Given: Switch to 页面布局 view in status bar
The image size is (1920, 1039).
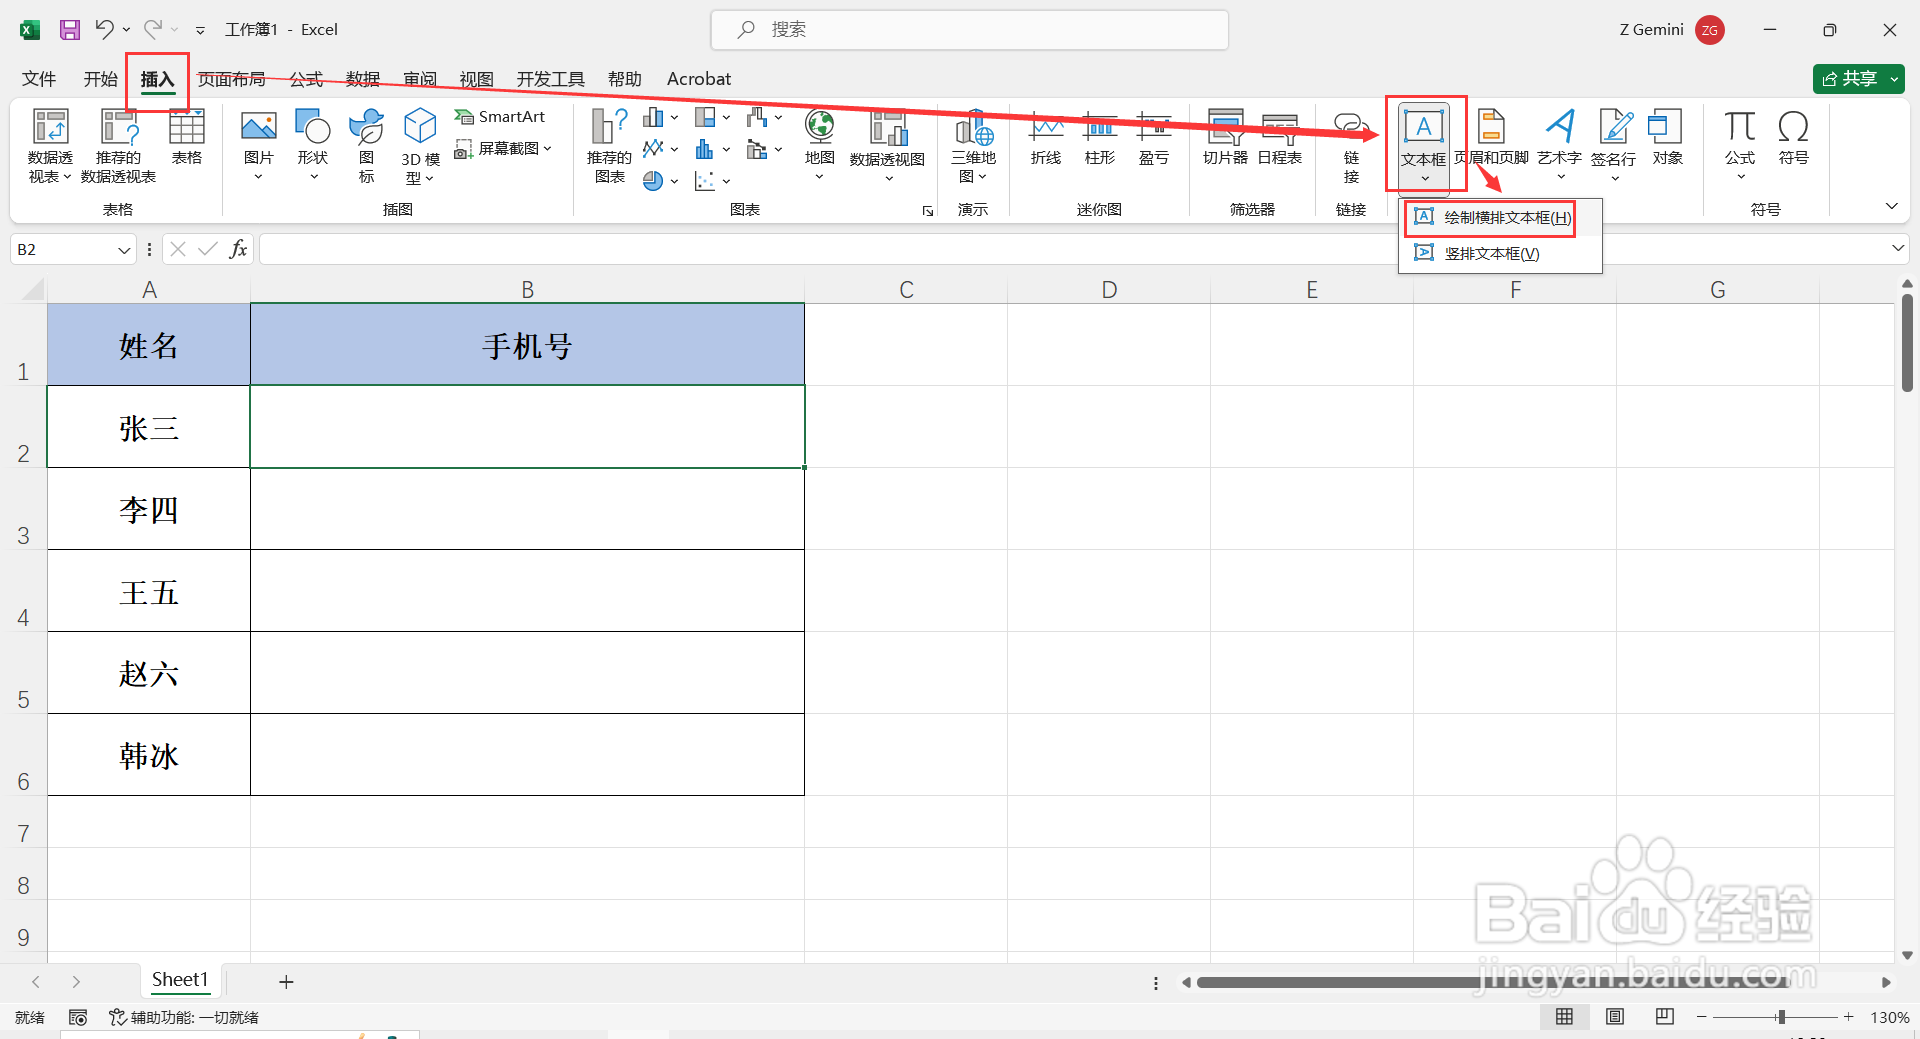Looking at the screenshot, I should point(1614,1016).
